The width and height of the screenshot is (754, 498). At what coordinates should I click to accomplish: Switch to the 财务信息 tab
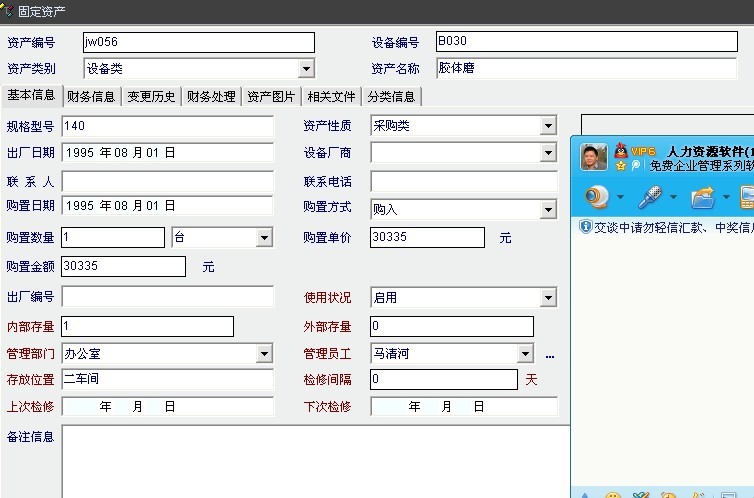91,97
